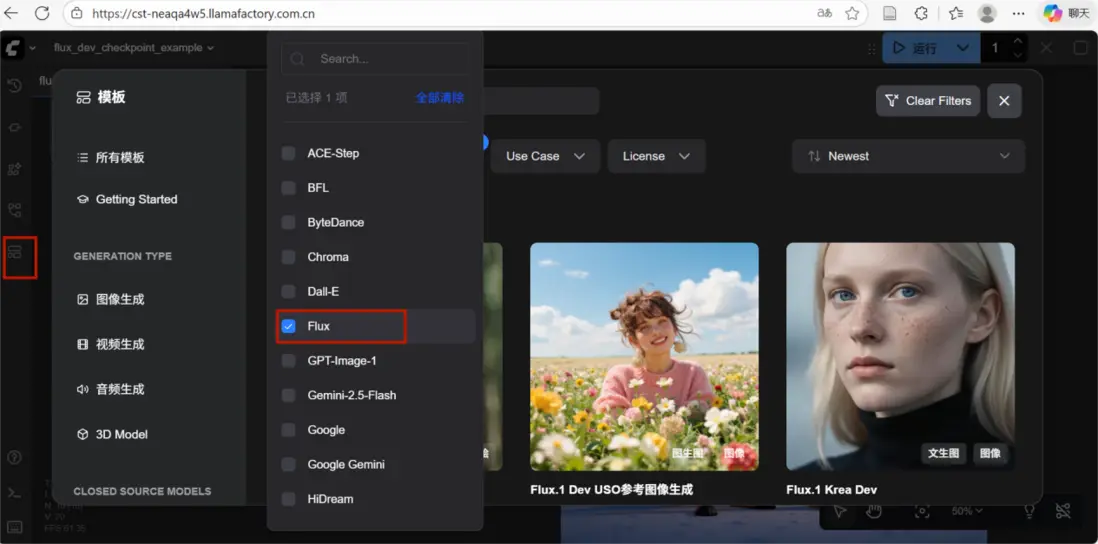The image size is (1098, 544).
Task: Open the templates sidebar icon
Action: click(x=15, y=251)
